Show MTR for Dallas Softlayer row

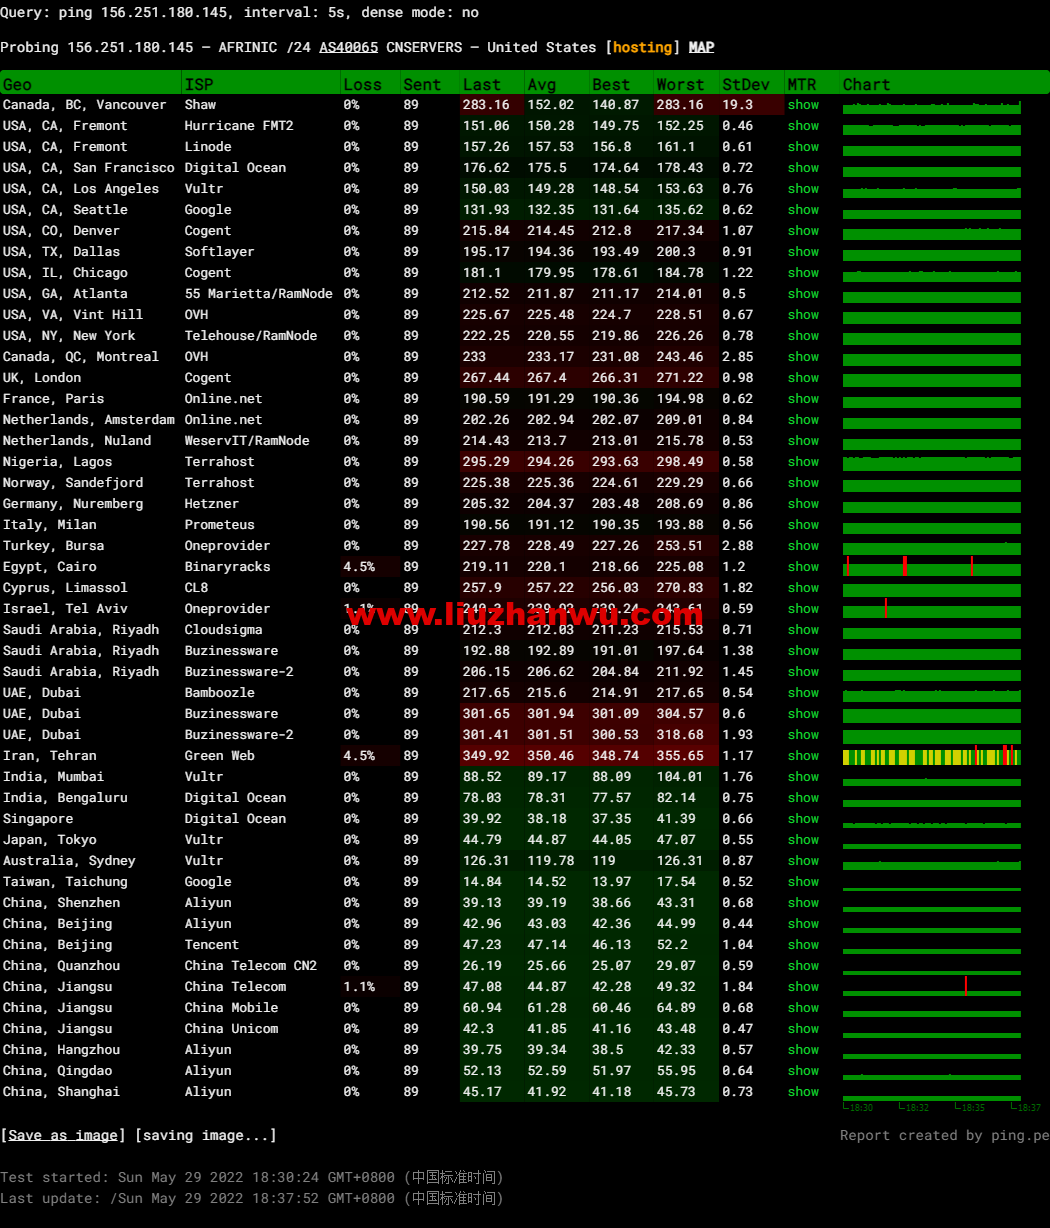[803, 252]
